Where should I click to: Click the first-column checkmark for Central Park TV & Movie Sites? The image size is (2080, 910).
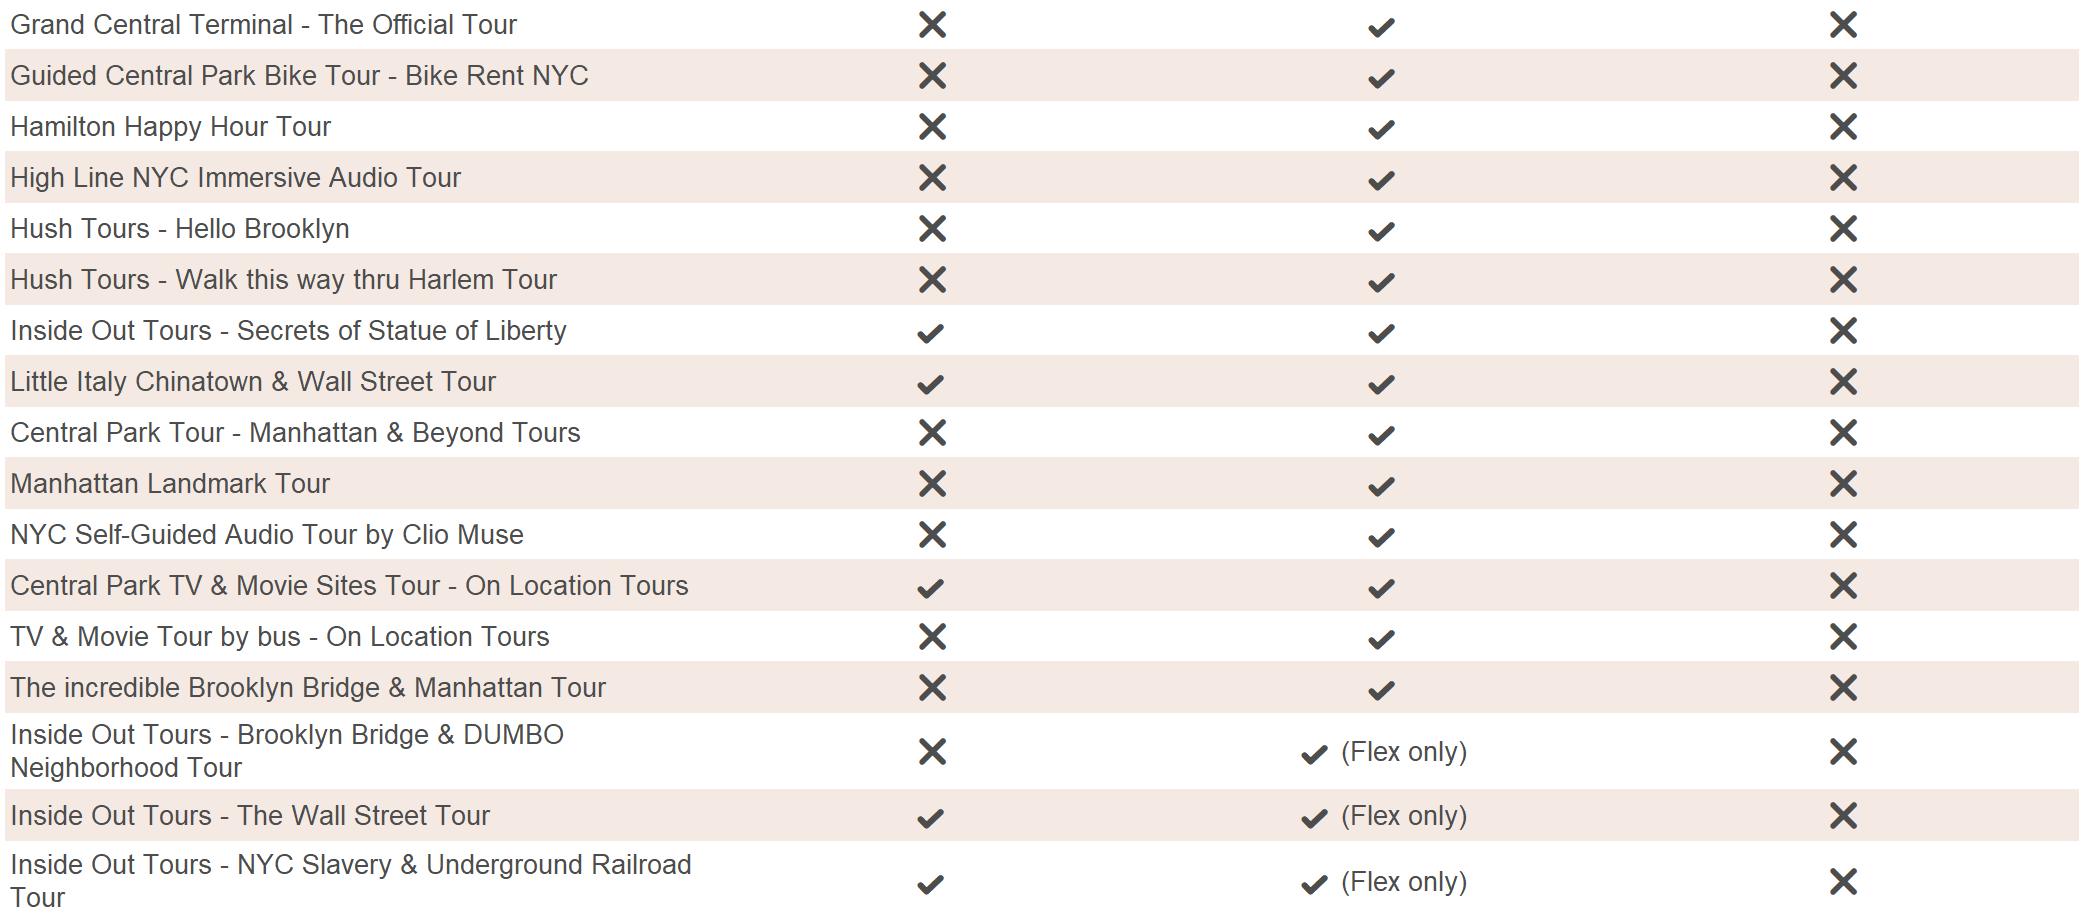point(930,588)
